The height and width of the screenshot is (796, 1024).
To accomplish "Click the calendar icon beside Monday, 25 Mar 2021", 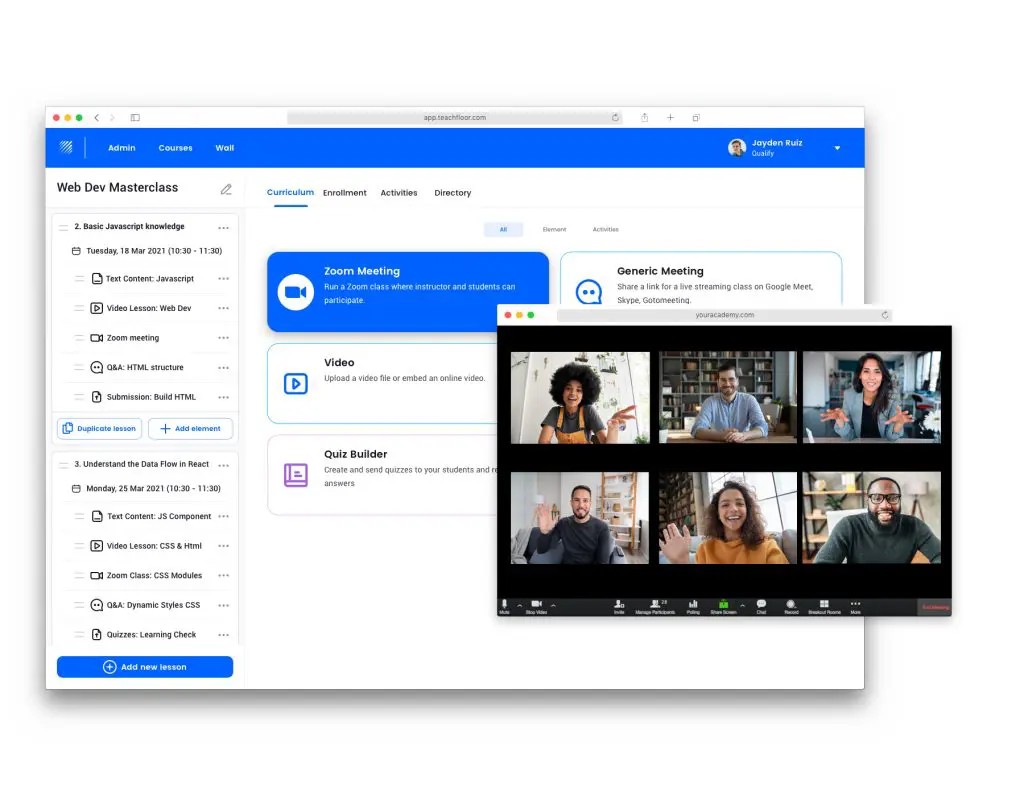I will pos(76,488).
